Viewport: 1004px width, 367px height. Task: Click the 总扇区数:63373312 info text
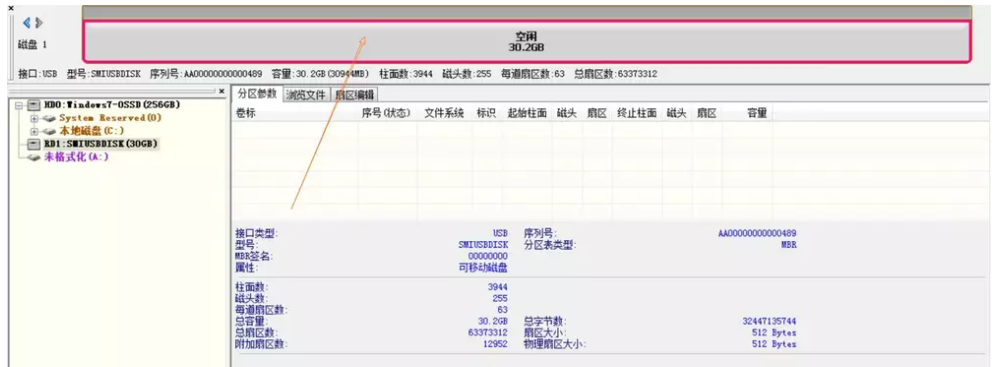[615, 74]
